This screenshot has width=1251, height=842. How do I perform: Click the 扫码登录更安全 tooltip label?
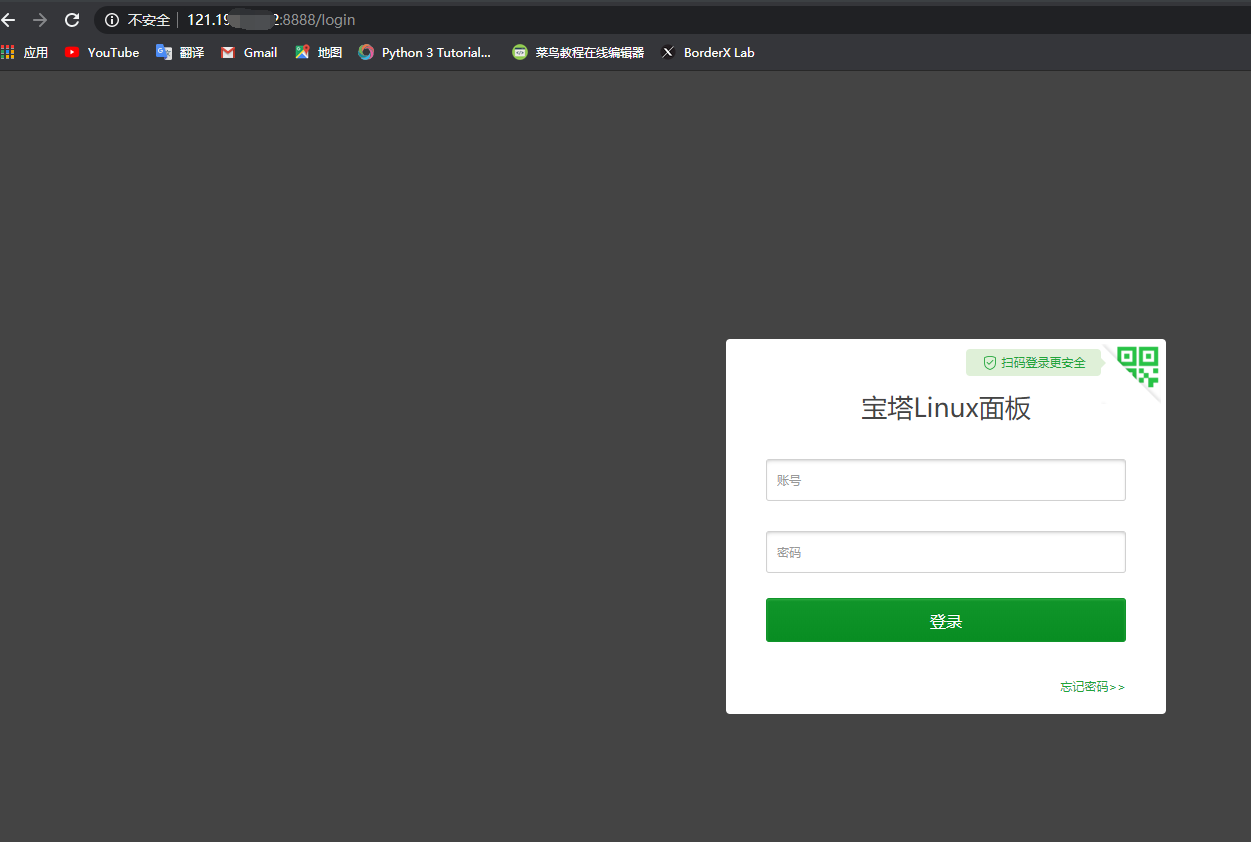[x=1034, y=363]
